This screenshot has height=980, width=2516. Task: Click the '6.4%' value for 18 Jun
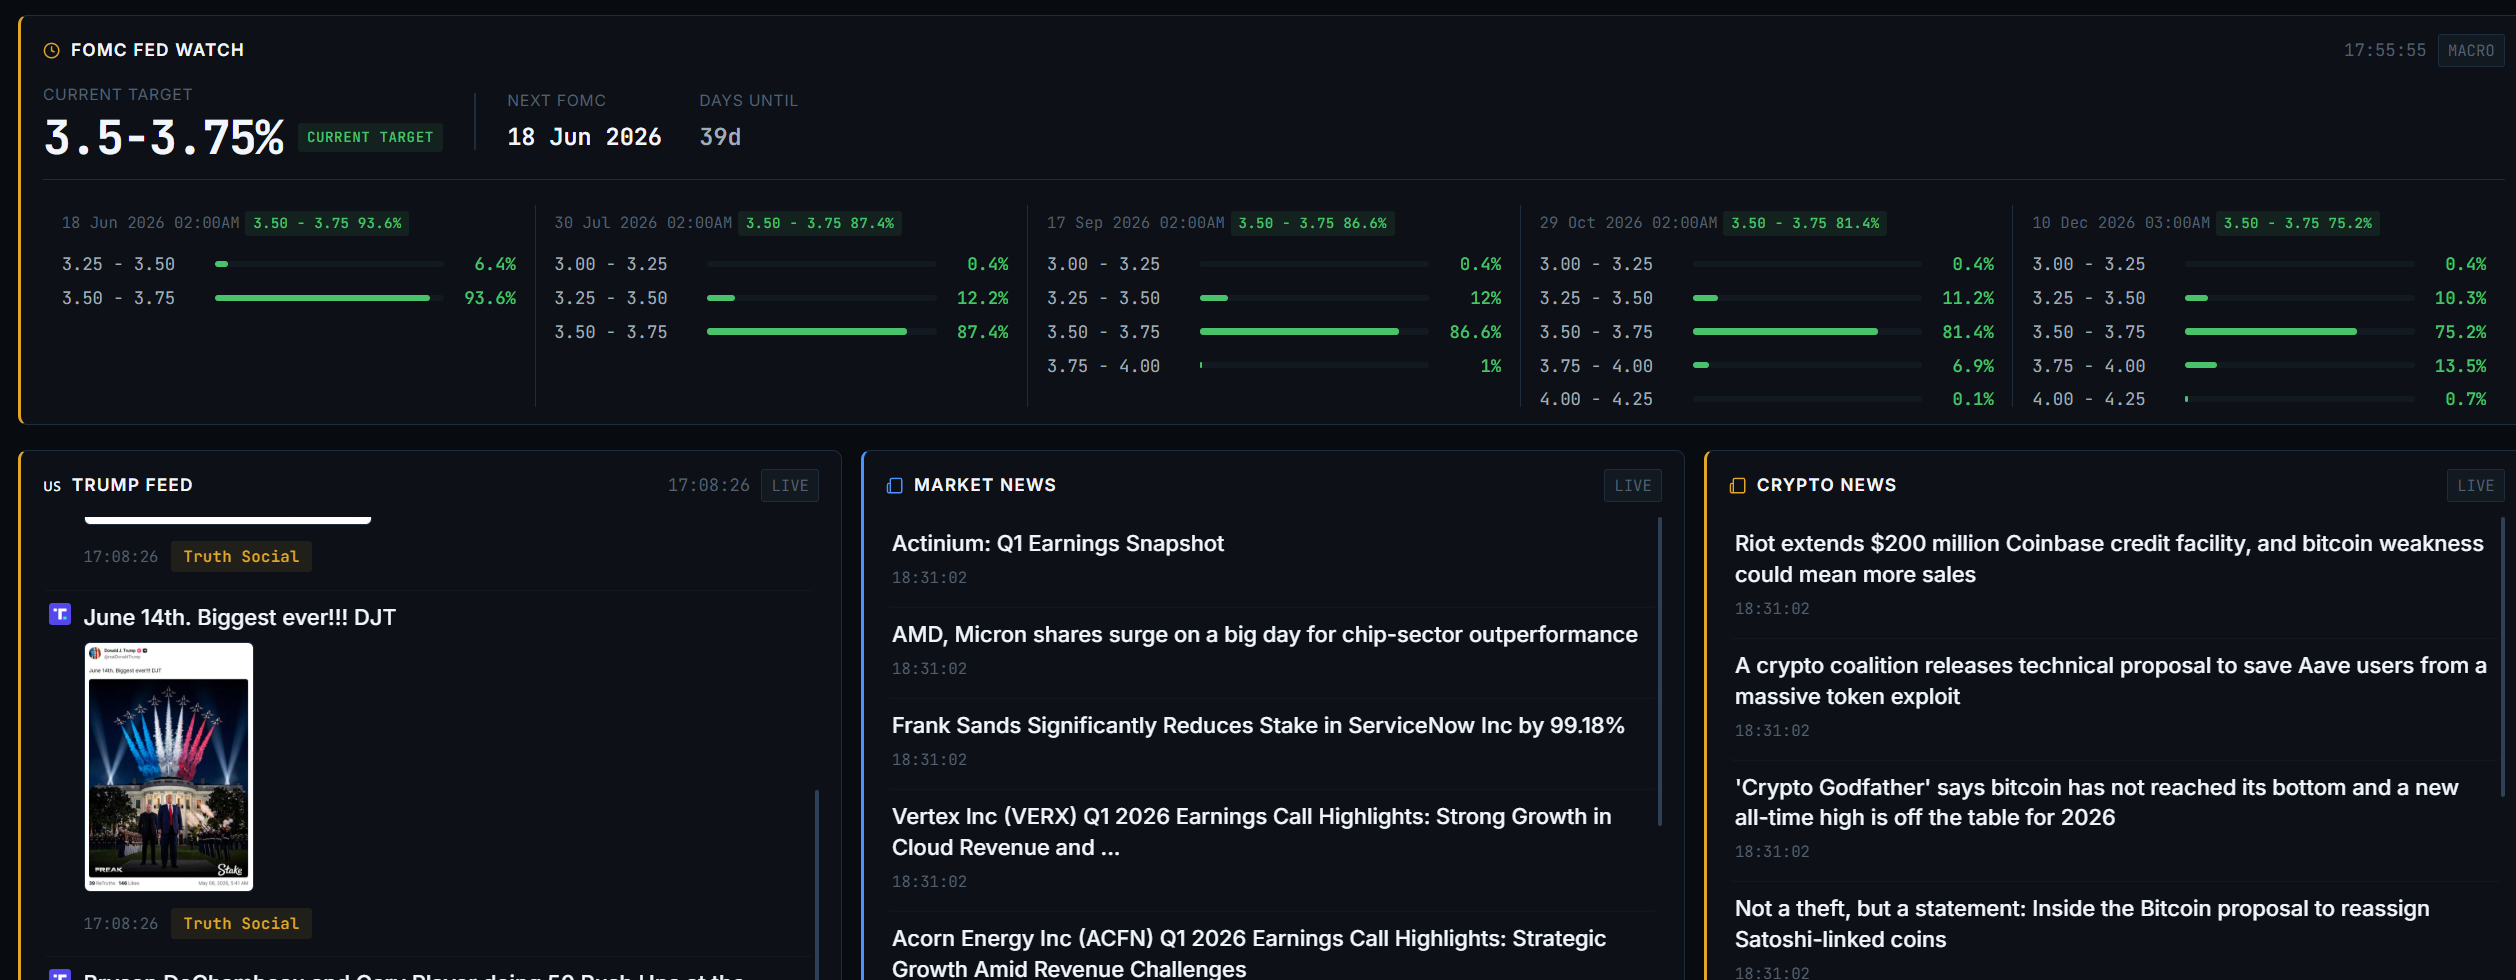[495, 264]
